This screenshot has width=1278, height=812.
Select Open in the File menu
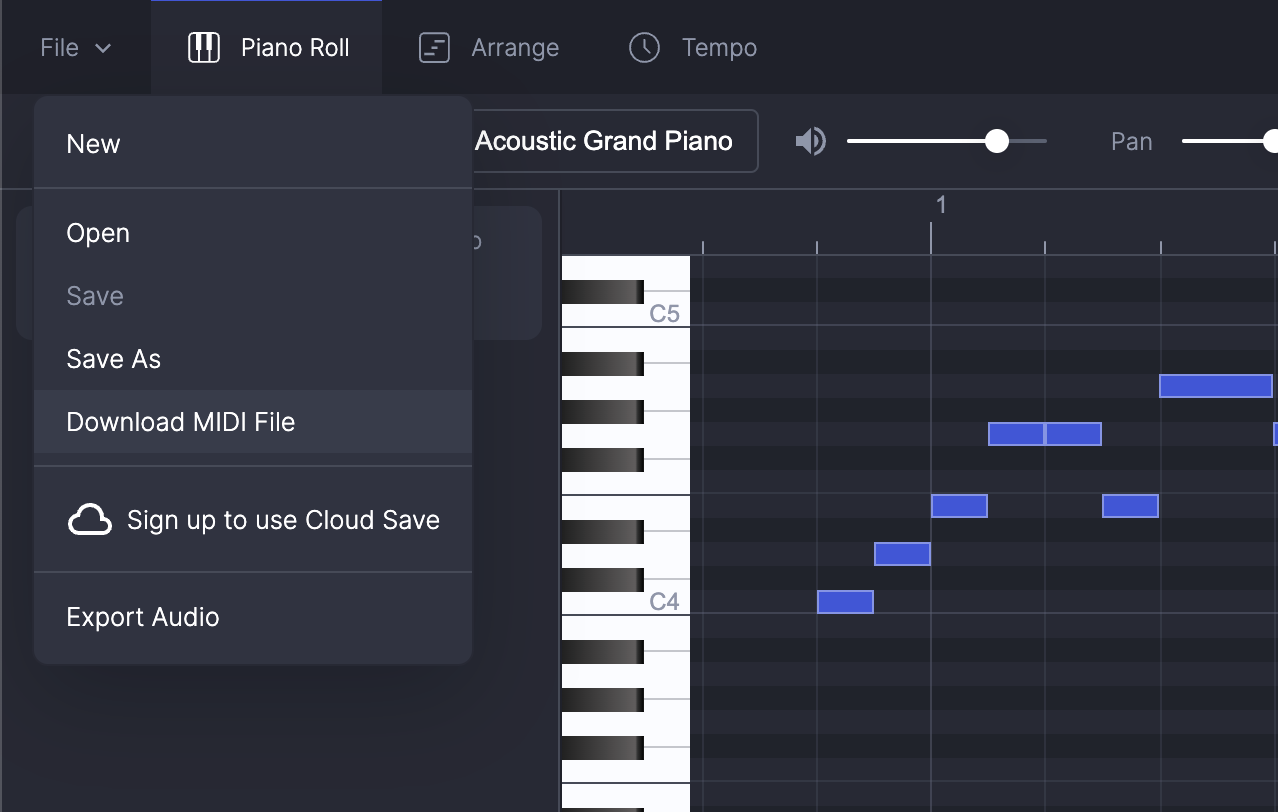pos(98,233)
